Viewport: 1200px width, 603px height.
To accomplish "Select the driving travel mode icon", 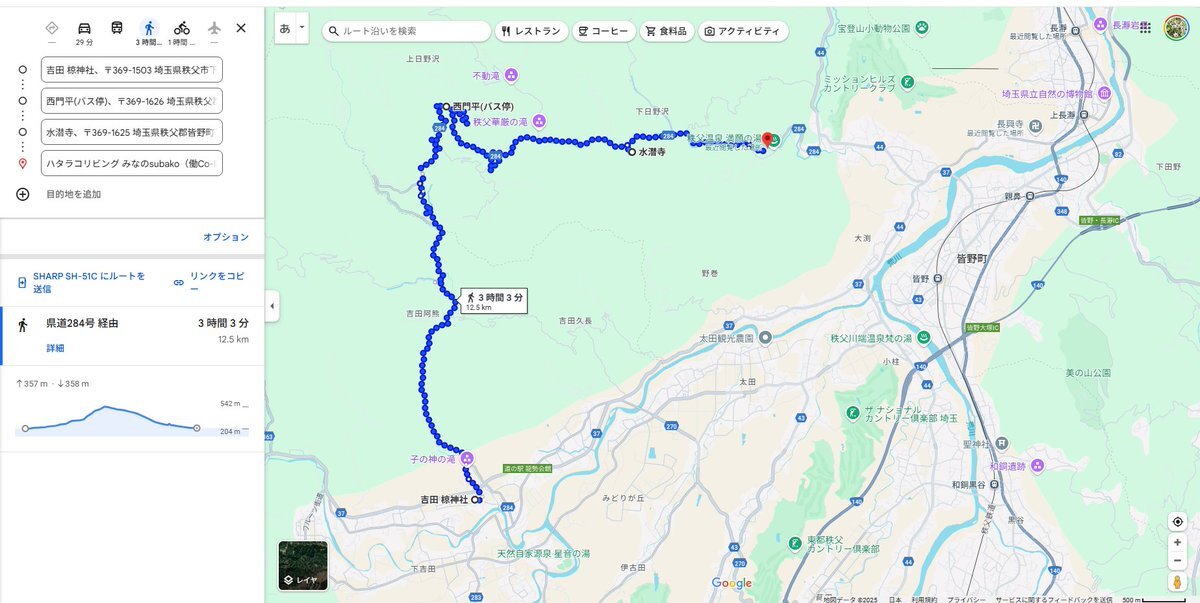I will coord(84,28).
